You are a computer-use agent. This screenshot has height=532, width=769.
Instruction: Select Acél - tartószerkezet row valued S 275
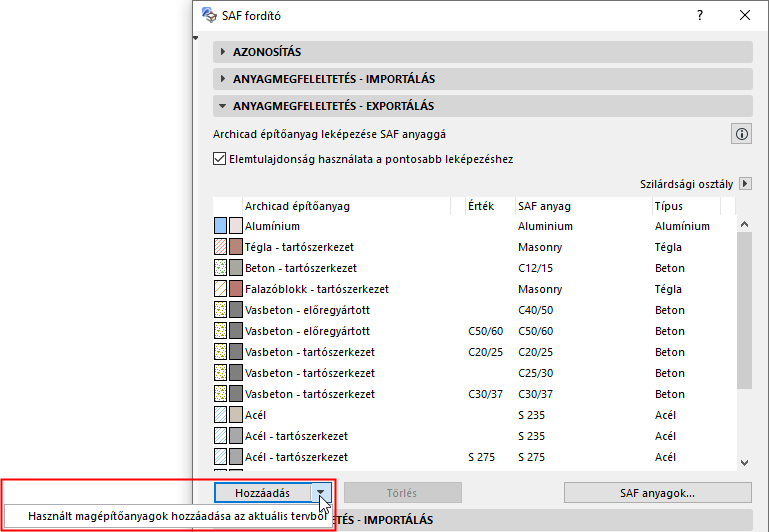pos(475,457)
